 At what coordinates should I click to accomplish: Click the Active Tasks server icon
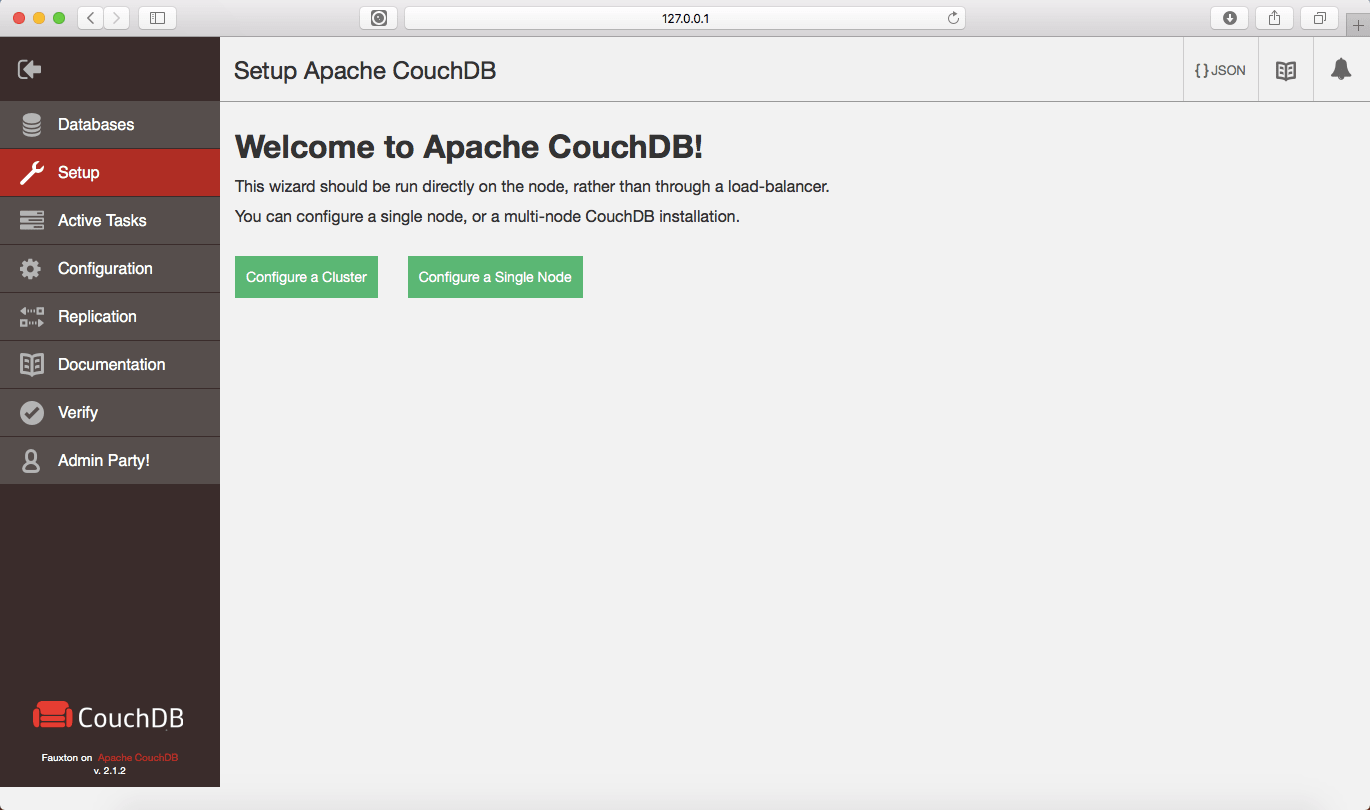(32, 221)
